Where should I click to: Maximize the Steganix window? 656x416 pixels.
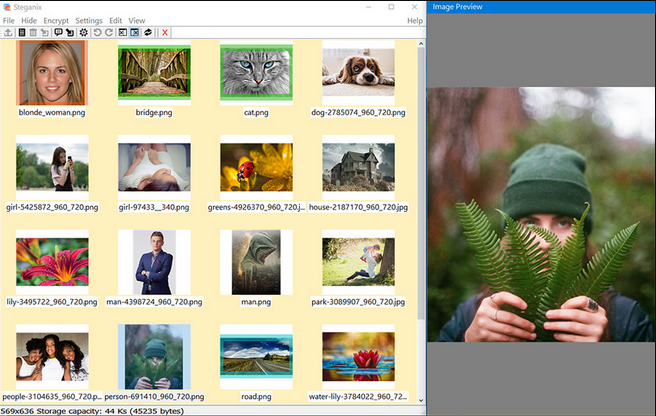[x=391, y=7]
